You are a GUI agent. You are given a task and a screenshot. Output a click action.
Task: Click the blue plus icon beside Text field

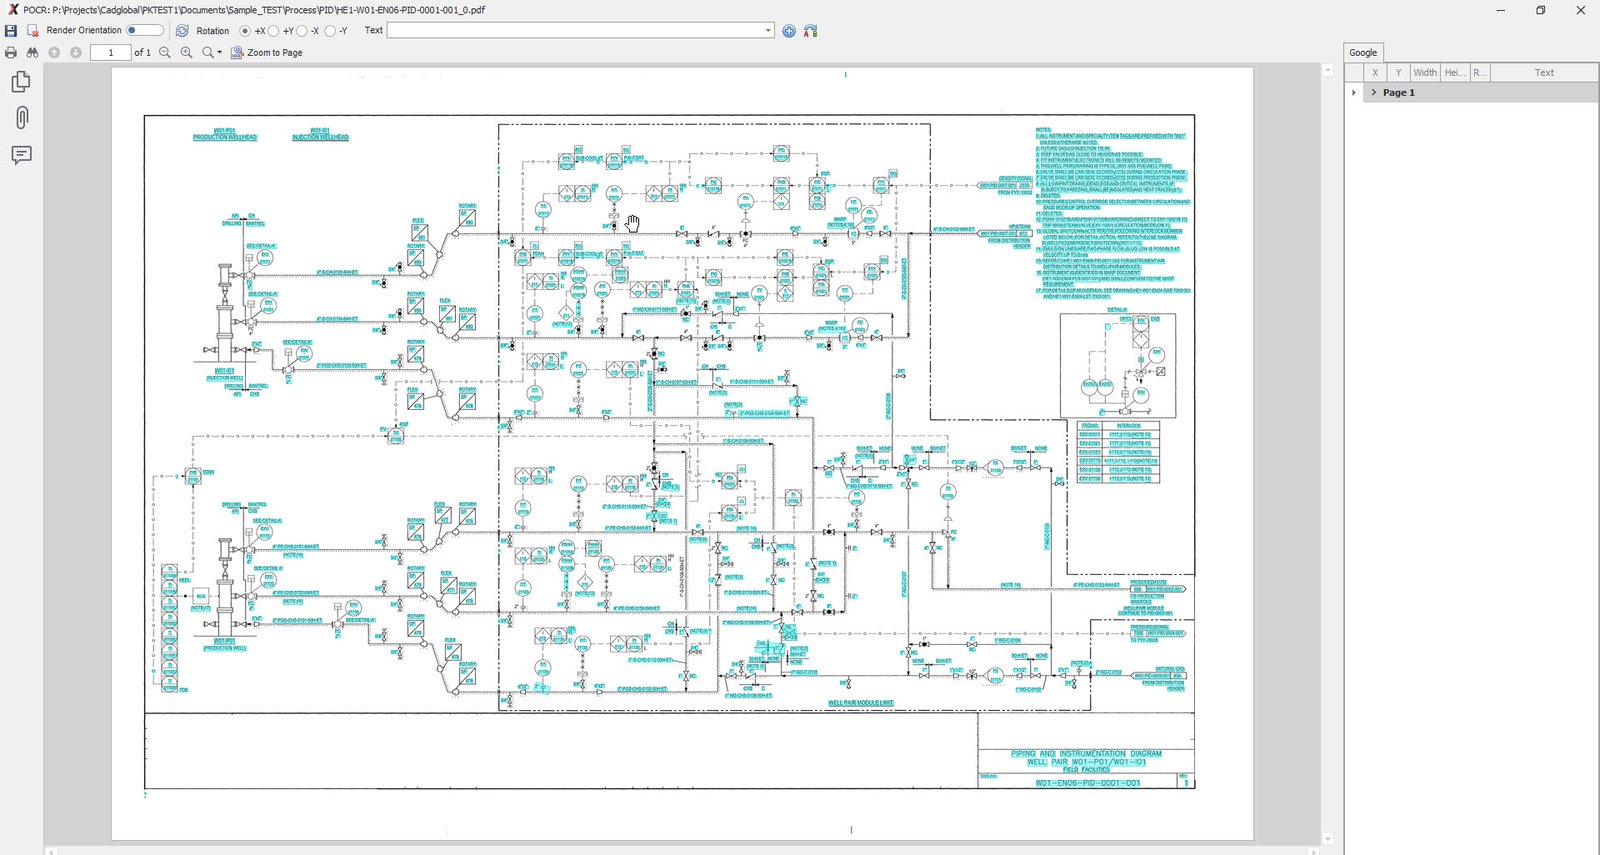pyautogui.click(x=789, y=31)
